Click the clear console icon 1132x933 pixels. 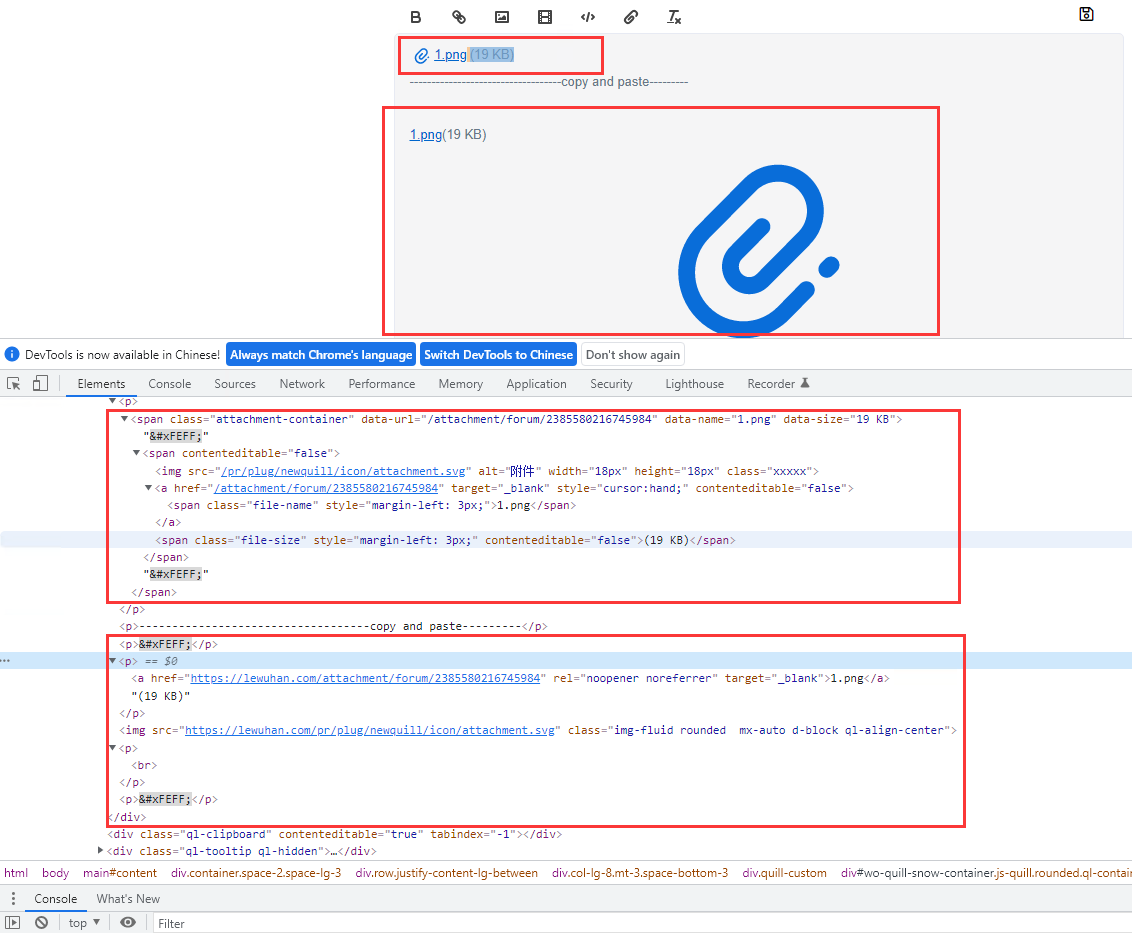(42, 922)
